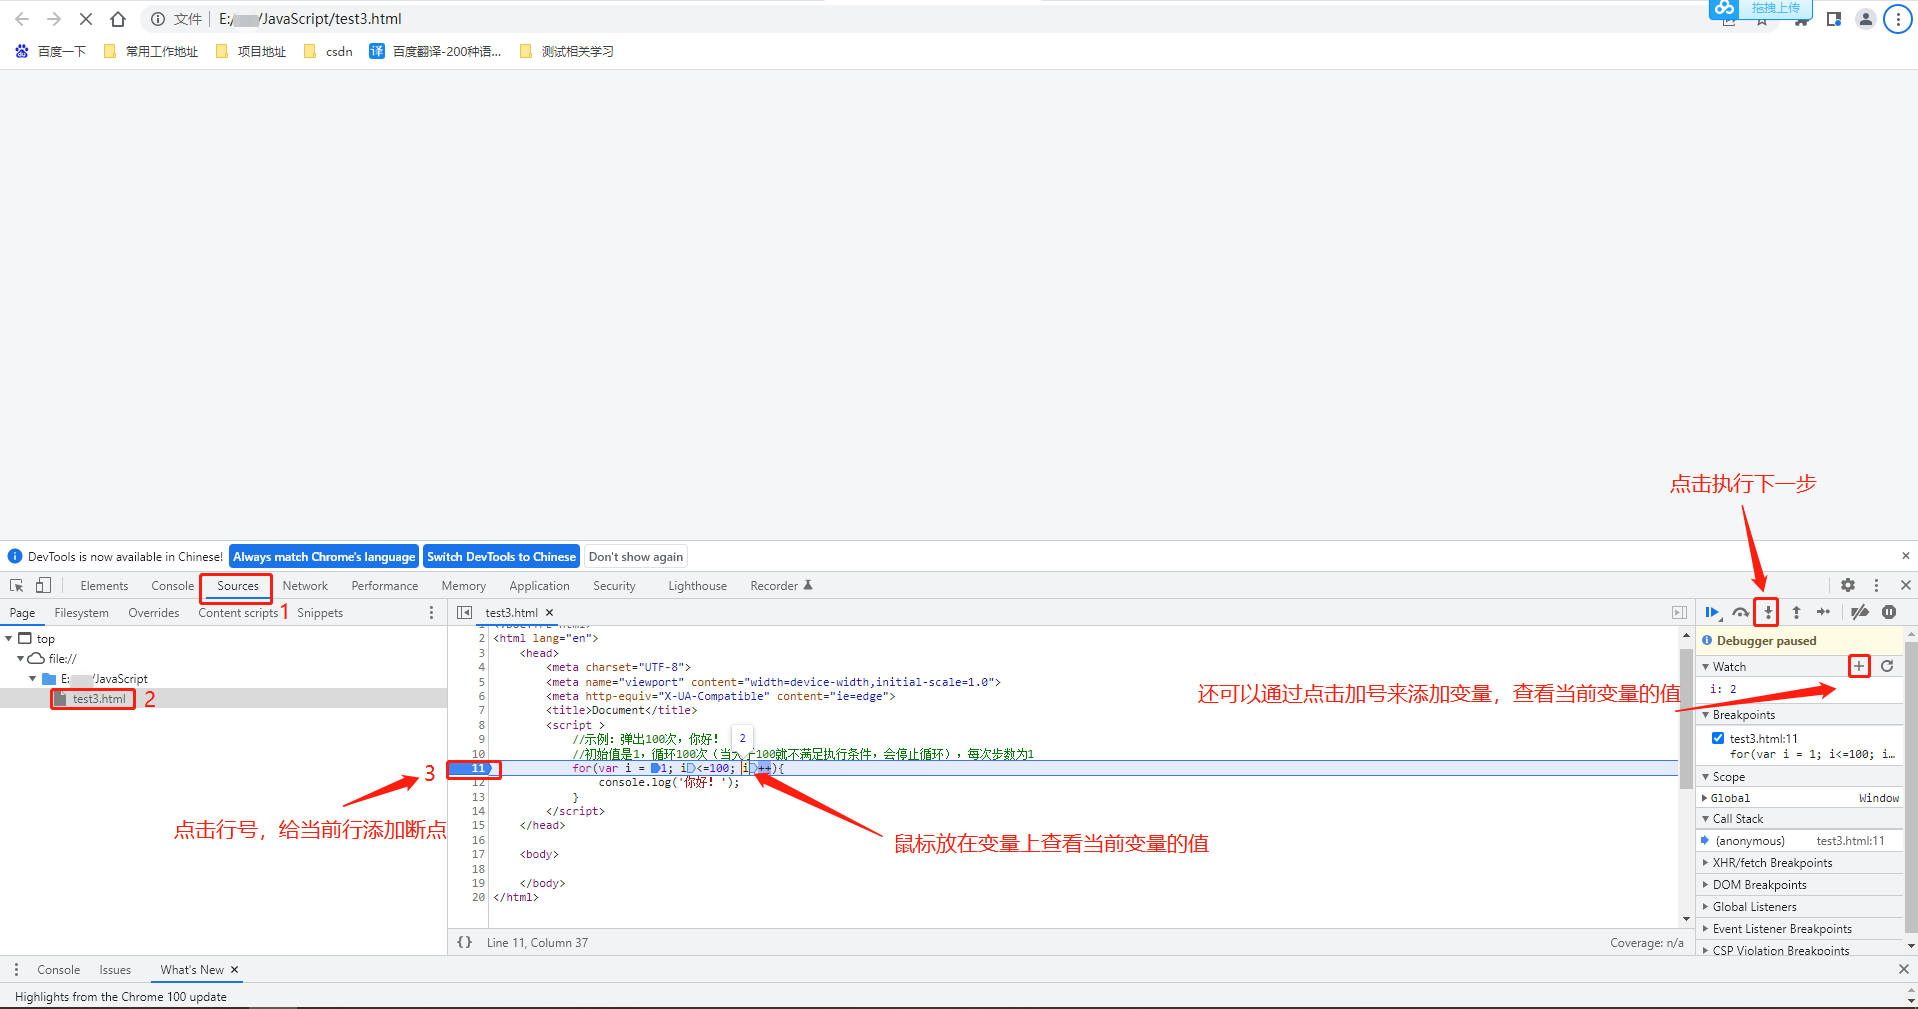The height and width of the screenshot is (1009, 1918).
Task: Close the DevTools panel
Action: [x=1906, y=585]
